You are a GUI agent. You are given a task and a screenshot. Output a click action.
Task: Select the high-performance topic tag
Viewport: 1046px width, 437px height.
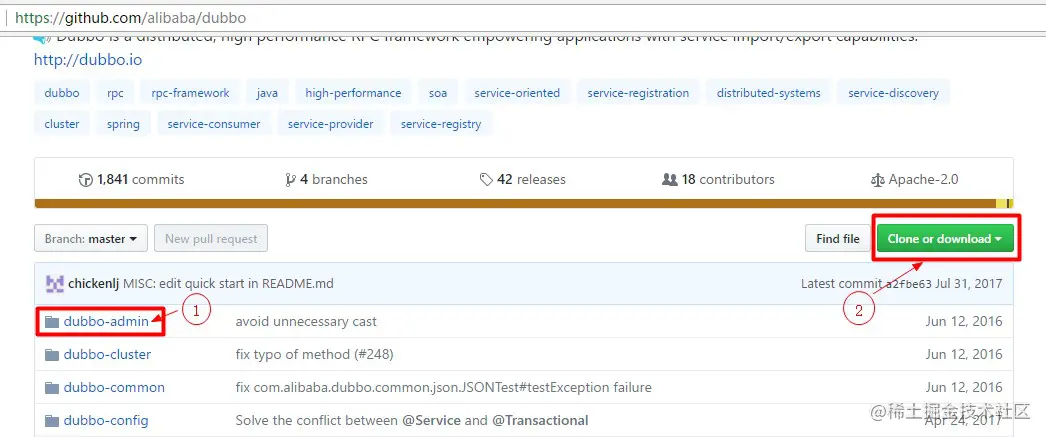(354, 93)
